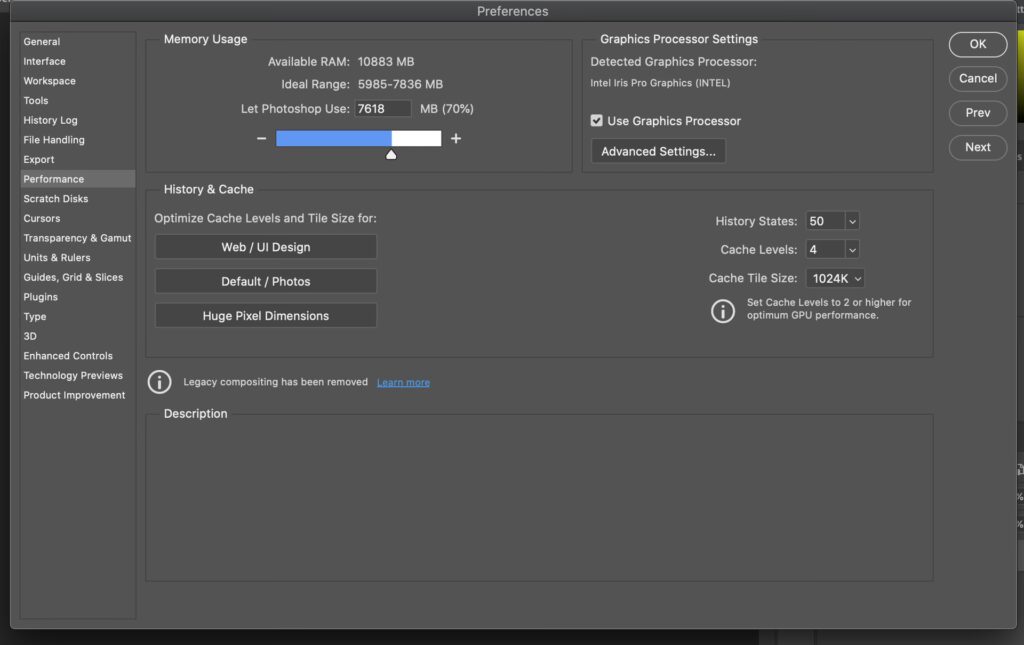The height and width of the screenshot is (645, 1024).
Task: Choose the Web / UI Design optimization
Action: tap(266, 247)
